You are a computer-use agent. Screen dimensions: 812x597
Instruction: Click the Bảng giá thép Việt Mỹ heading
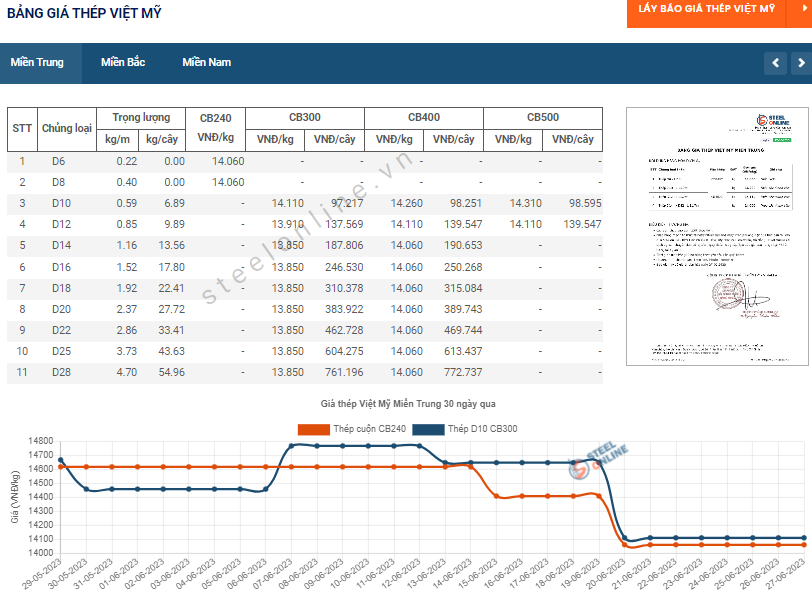pyautogui.click(x=84, y=13)
